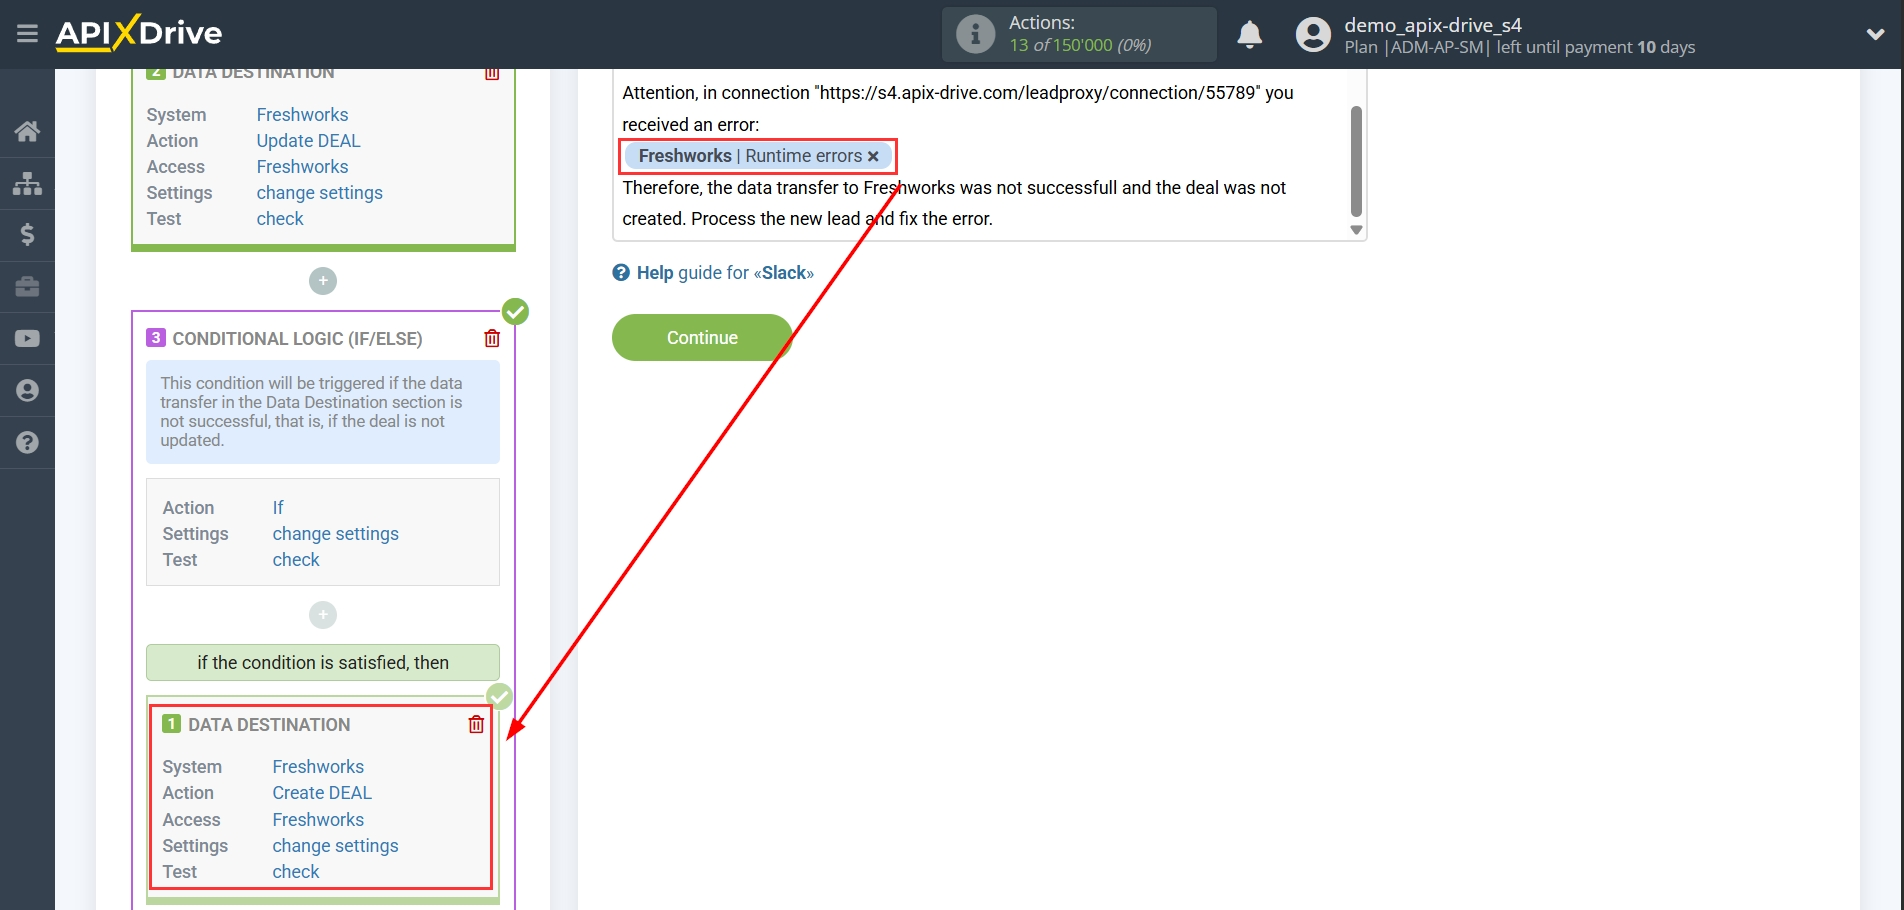The image size is (1904, 910).
Task: Click check test in Update DEAL block
Action: [280, 219]
